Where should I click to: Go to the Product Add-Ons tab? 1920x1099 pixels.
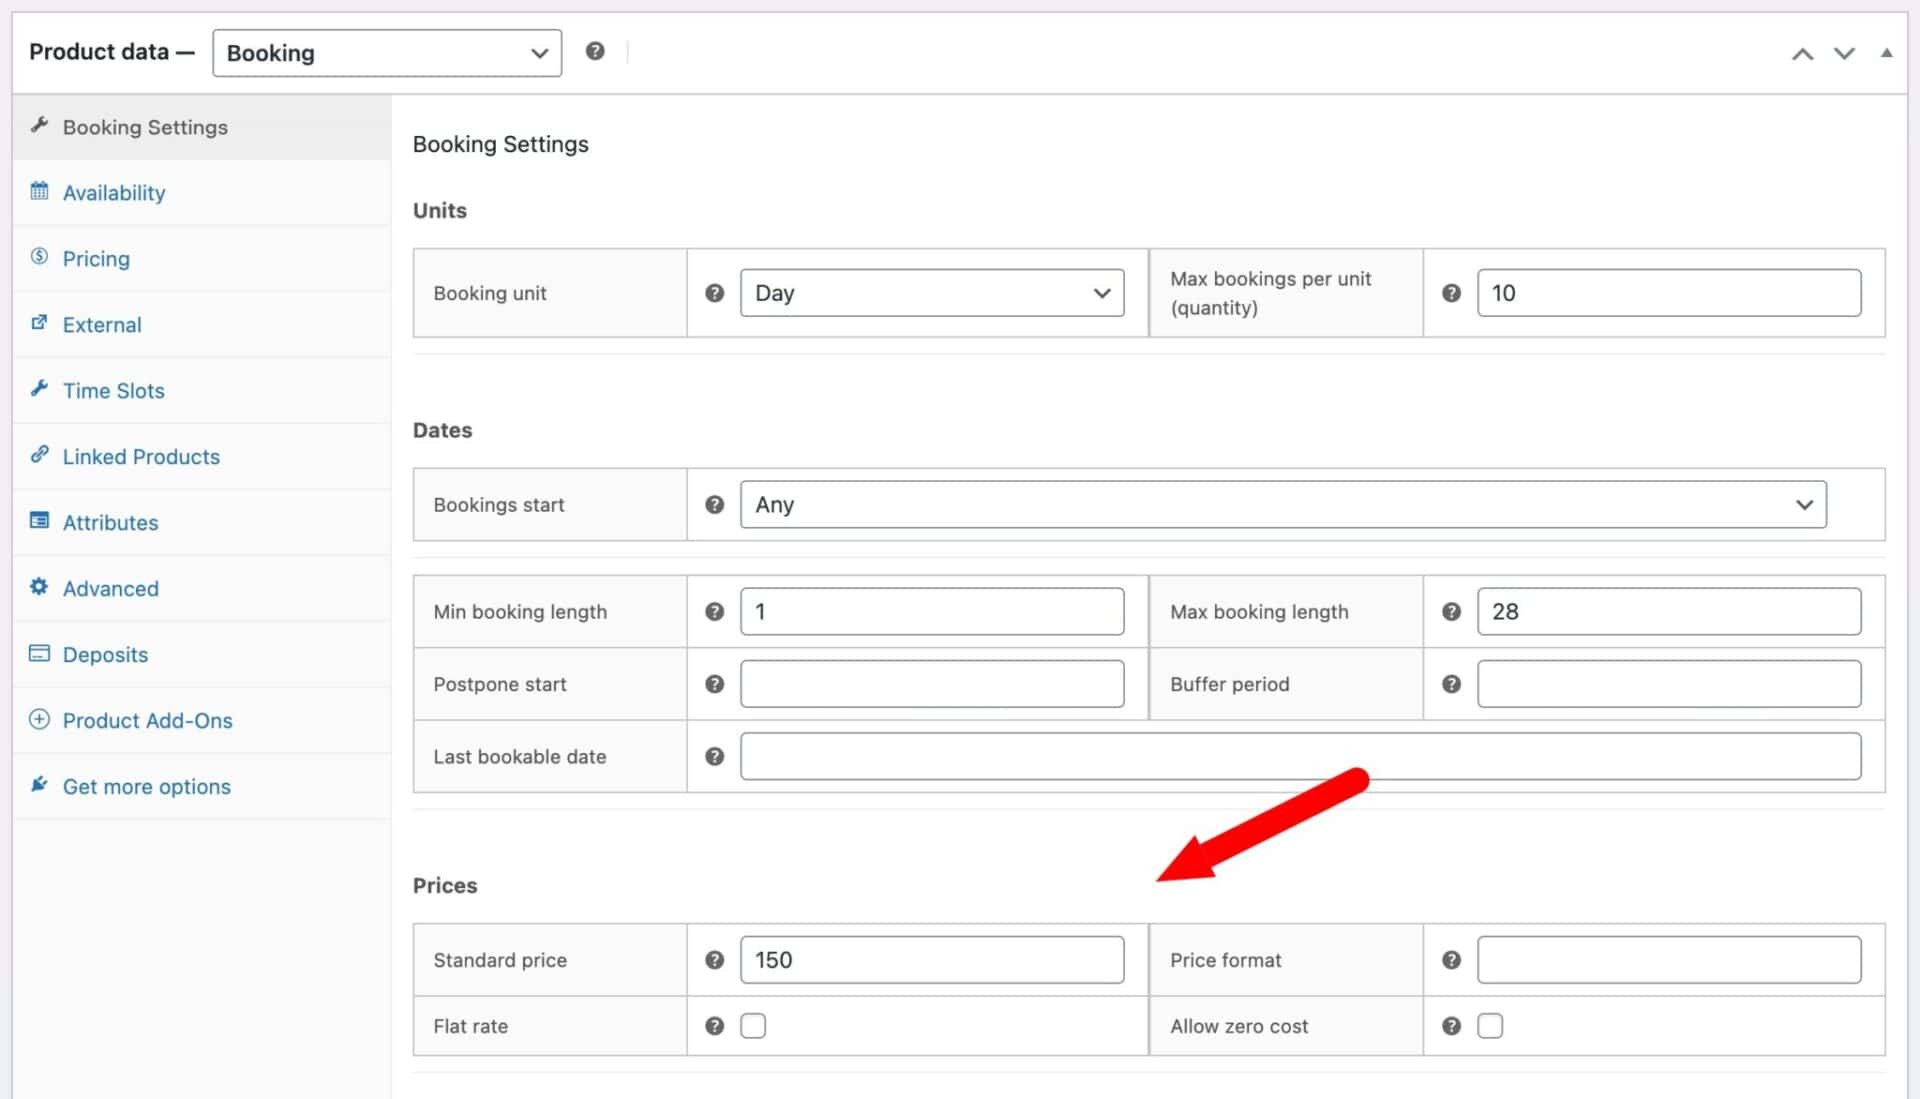point(202,721)
